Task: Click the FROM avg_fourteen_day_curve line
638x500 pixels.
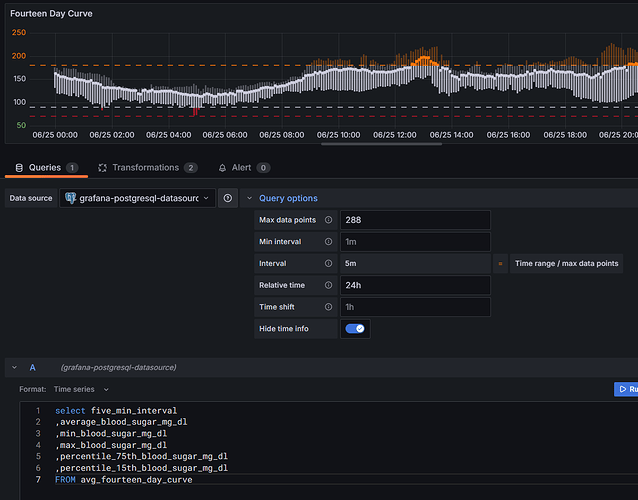Action: click(x=124, y=480)
